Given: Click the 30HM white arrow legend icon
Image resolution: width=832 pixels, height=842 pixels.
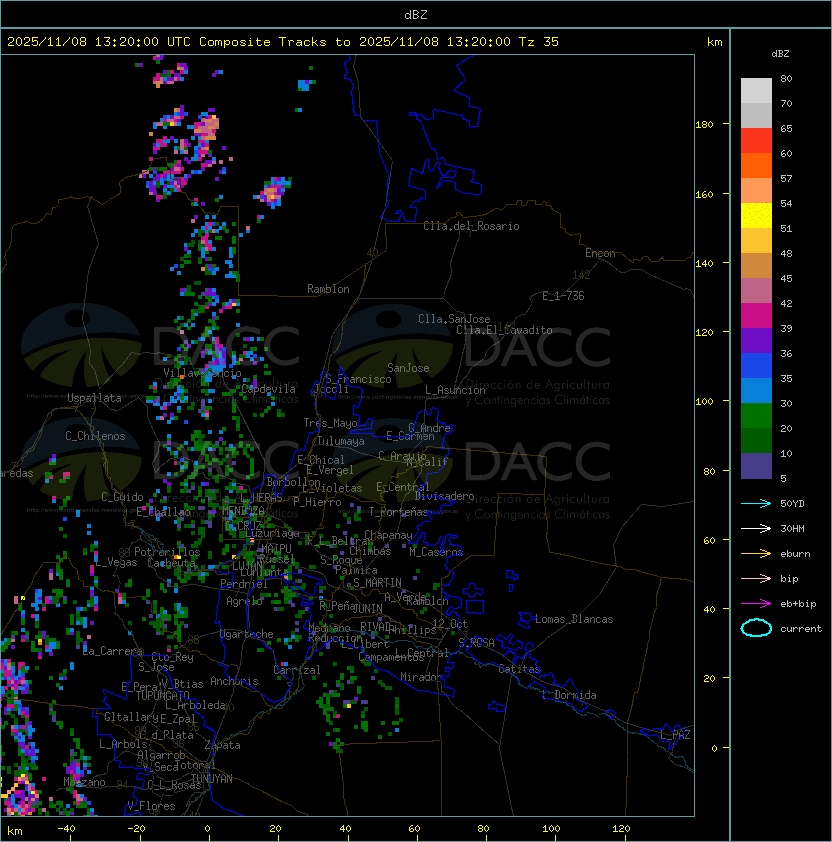Looking at the screenshot, I should click(756, 528).
